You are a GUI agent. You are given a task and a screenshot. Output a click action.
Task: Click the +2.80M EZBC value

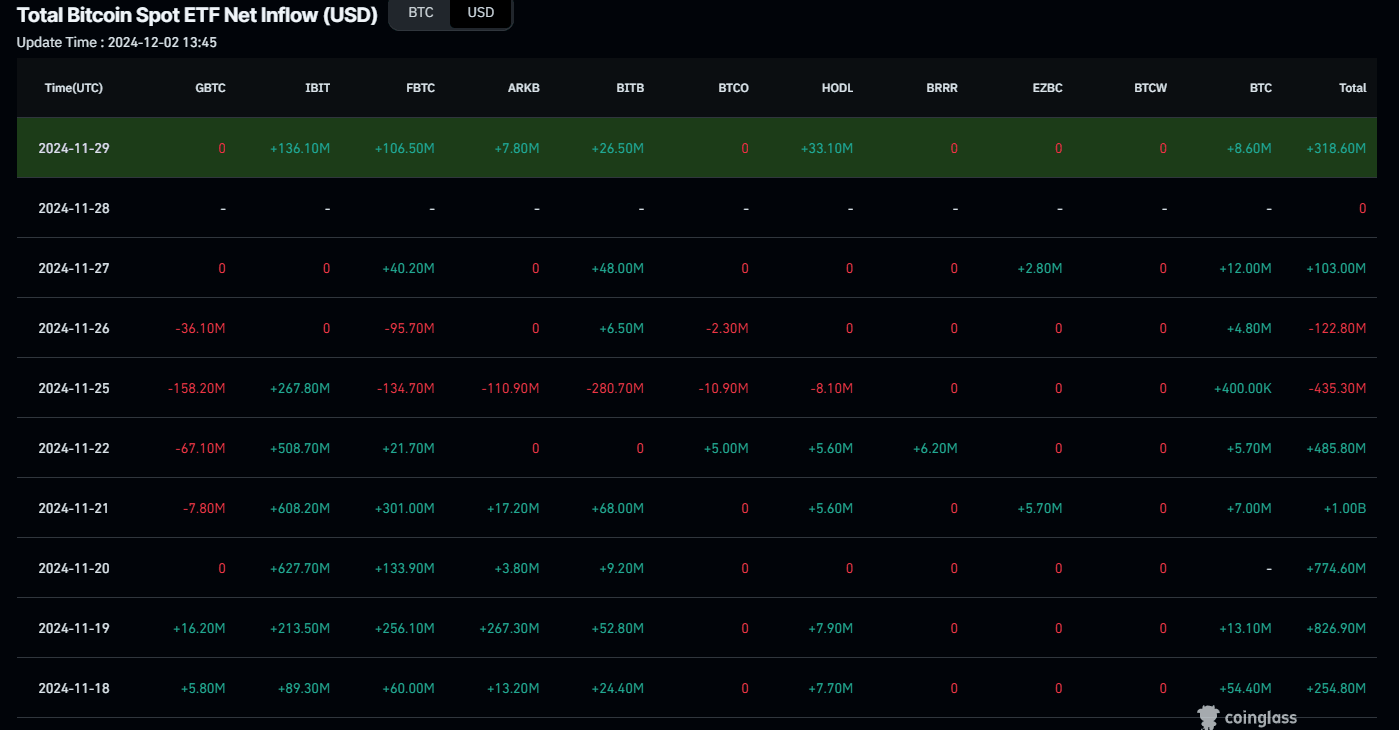[1040, 268]
